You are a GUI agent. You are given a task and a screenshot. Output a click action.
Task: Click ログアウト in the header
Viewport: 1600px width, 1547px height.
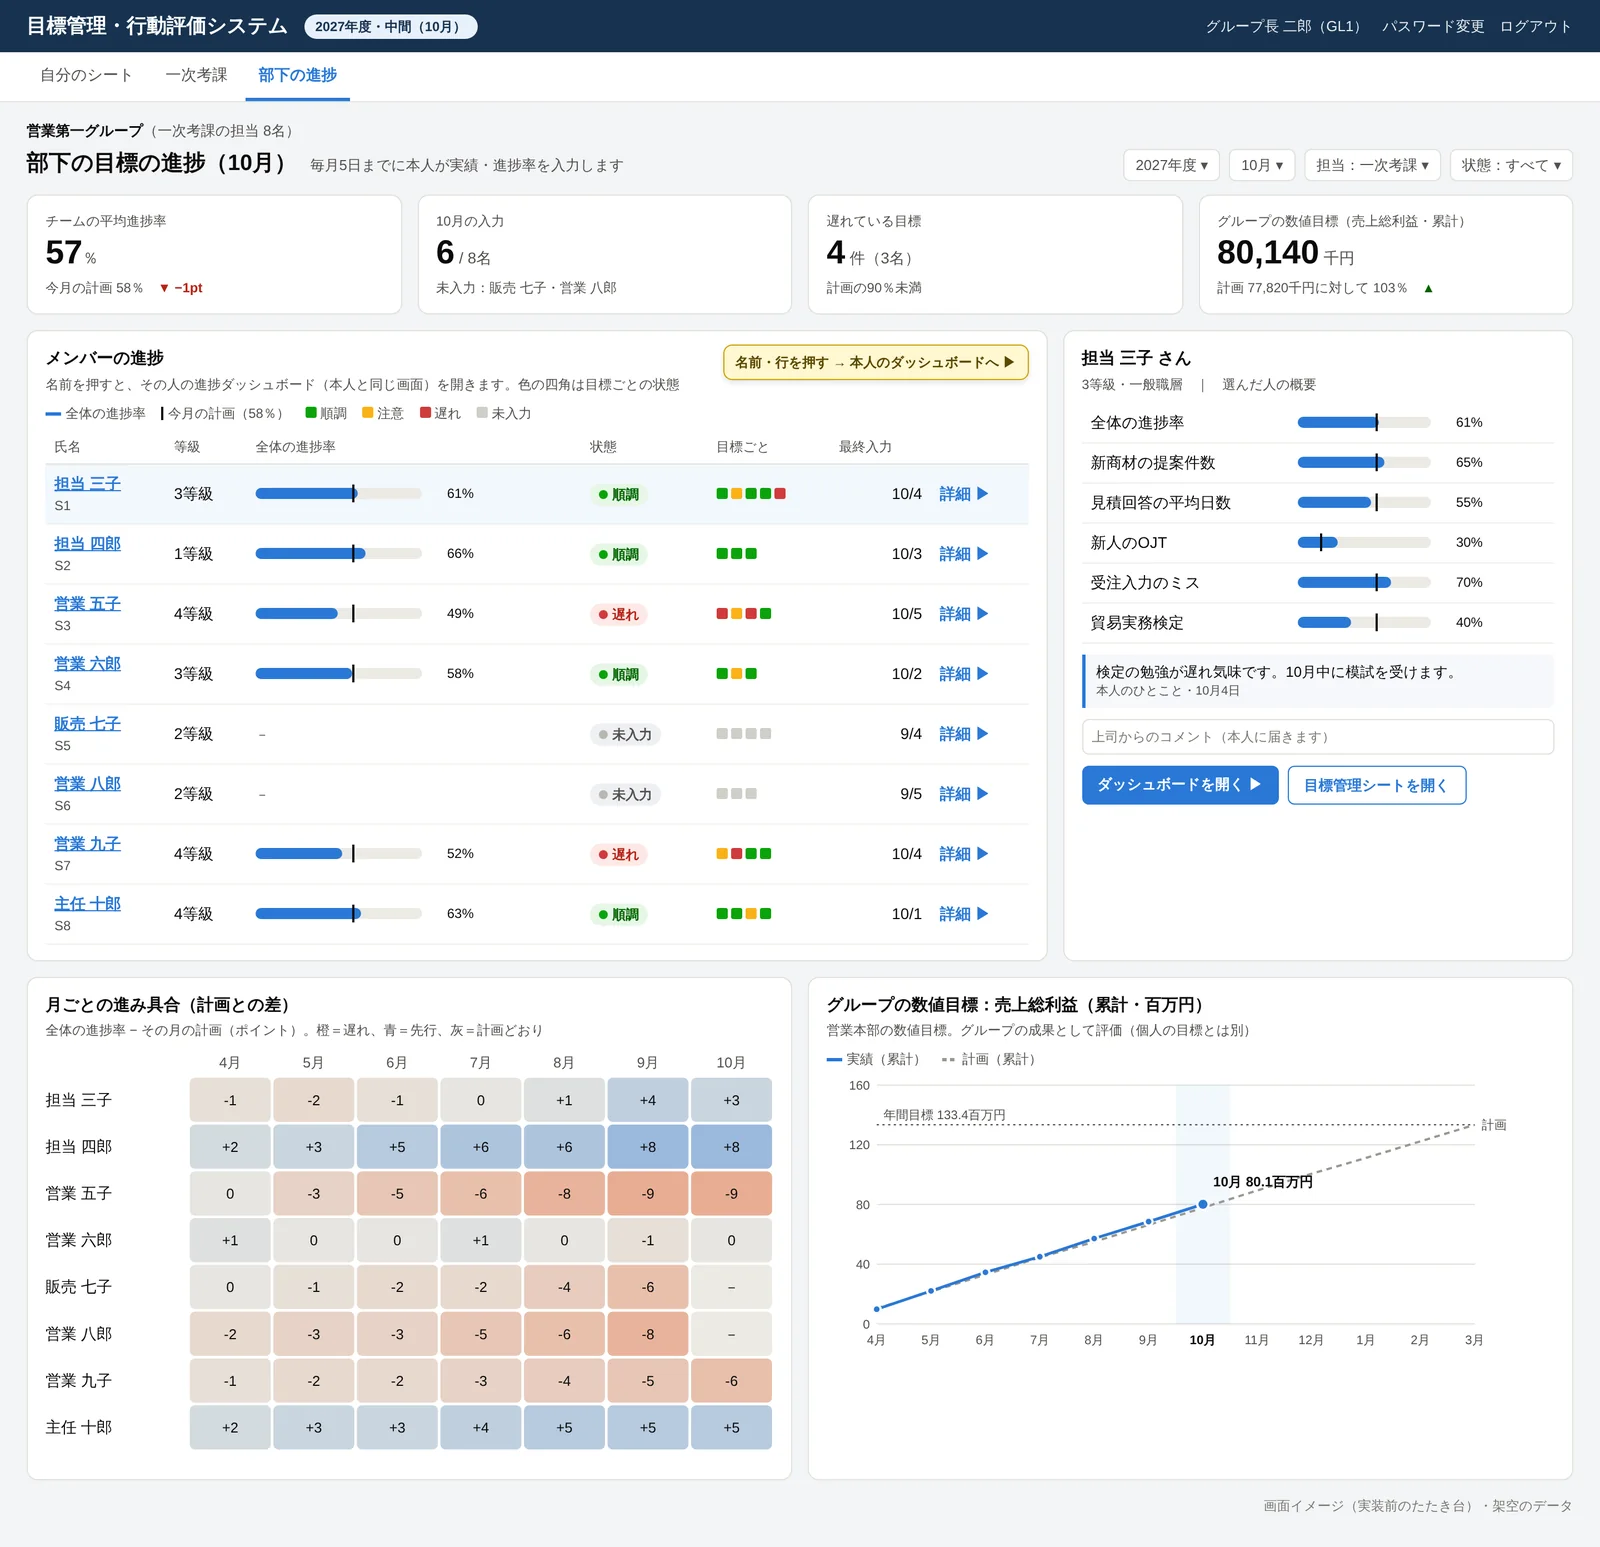coord(1535,26)
